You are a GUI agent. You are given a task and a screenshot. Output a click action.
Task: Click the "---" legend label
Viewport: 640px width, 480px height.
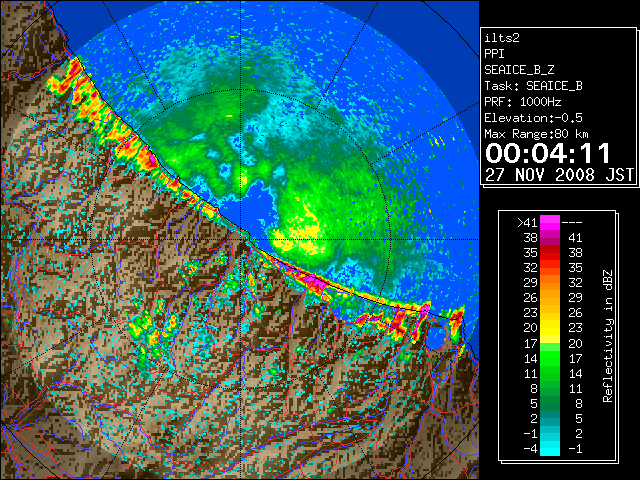(x=572, y=222)
